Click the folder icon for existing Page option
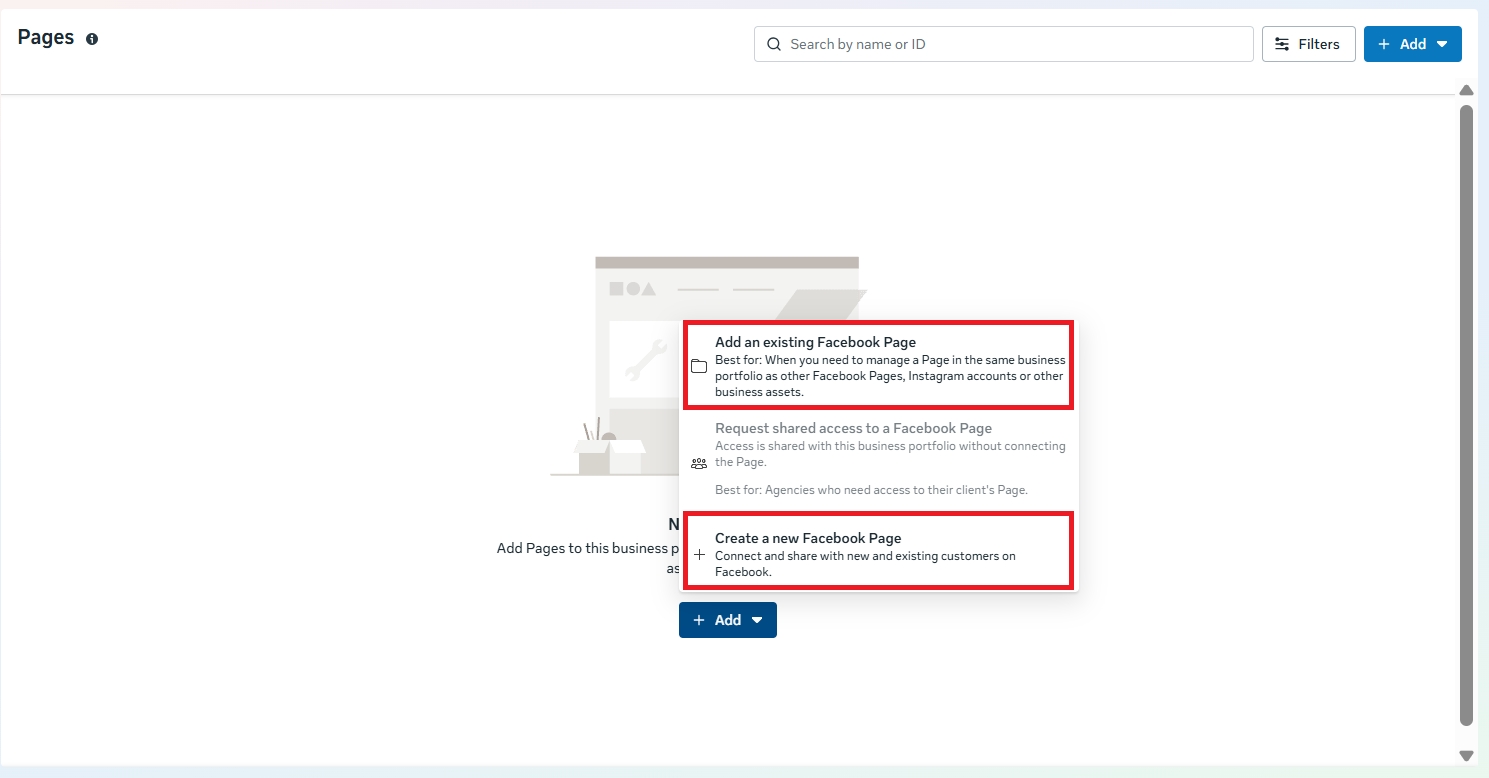This screenshot has width=1489, height=778. [699, 366]
